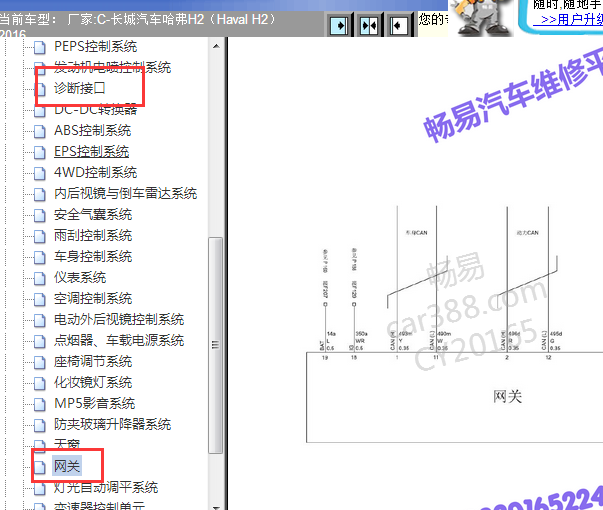Select 车身控制系统 in the list

pos(93,257)
